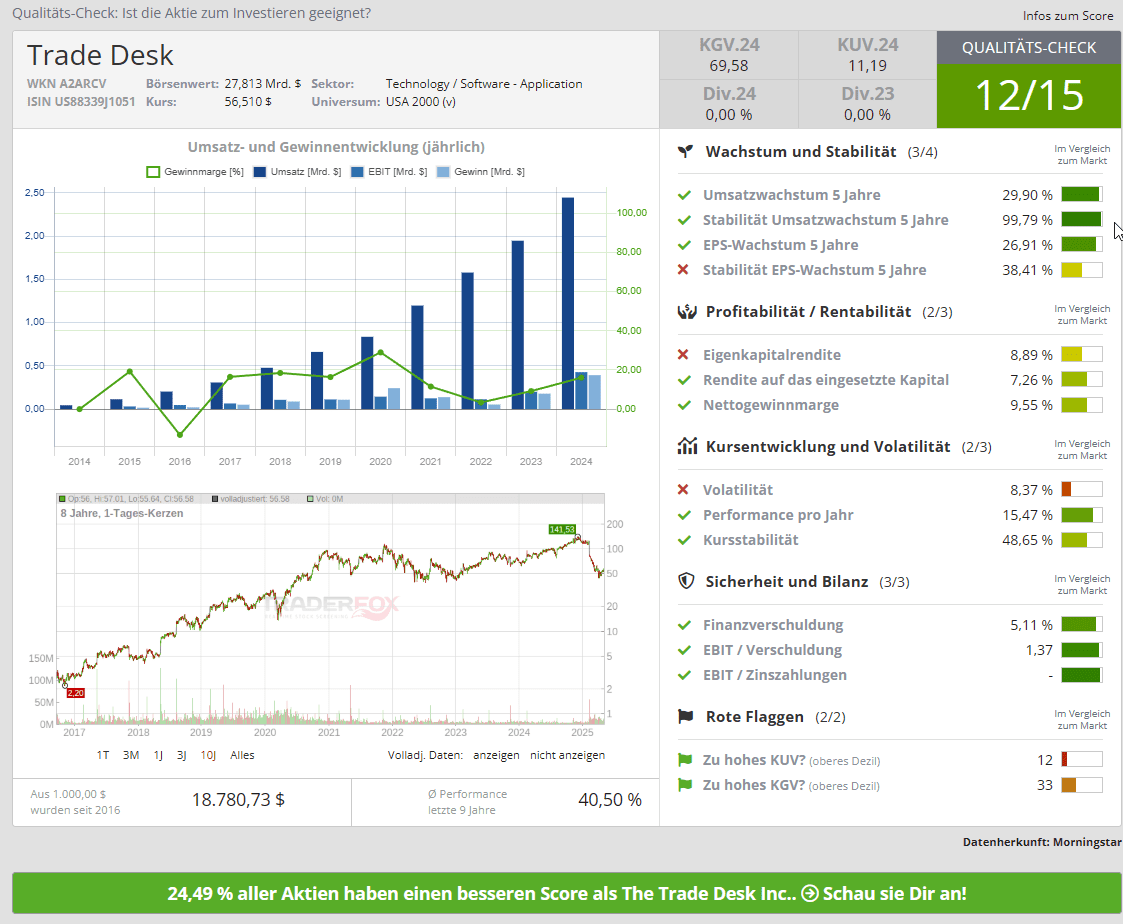Toggle EBIT [Mrd. $] series in chart legend
The width and height of the screenshot is (1123, 924).
point(389,172)
